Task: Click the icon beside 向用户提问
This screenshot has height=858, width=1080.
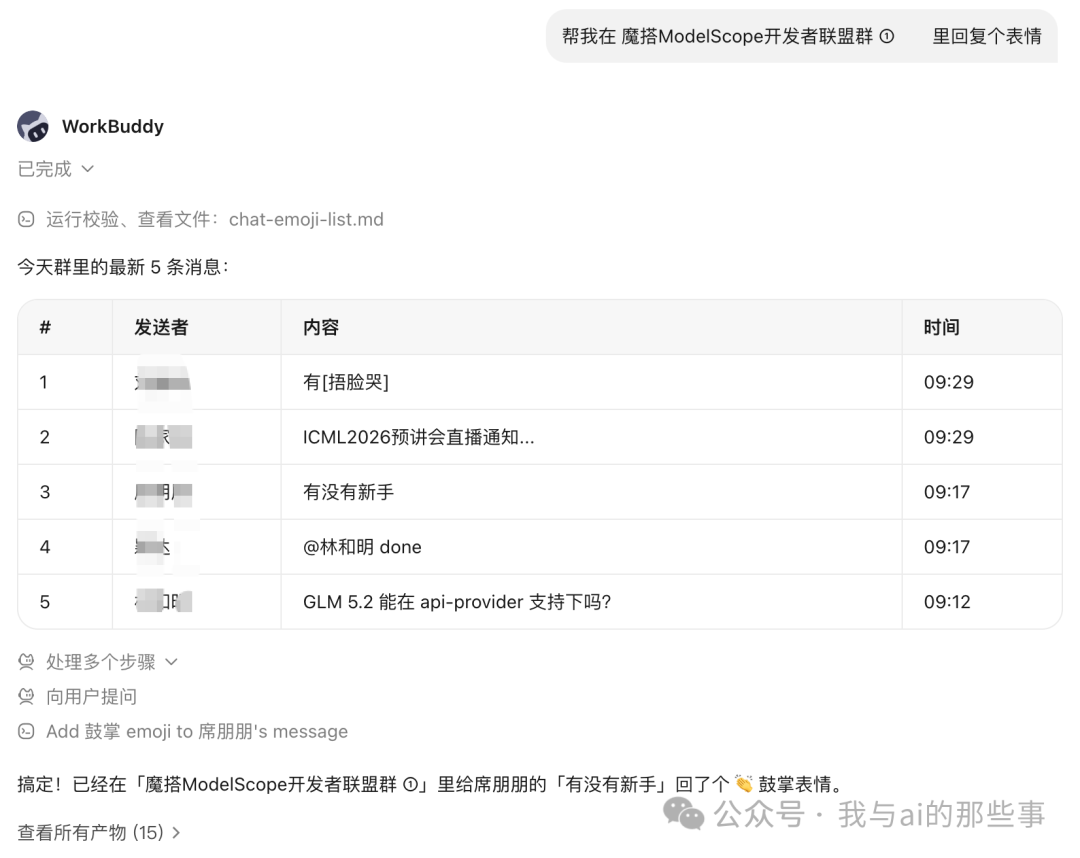Action: (26, 697)
